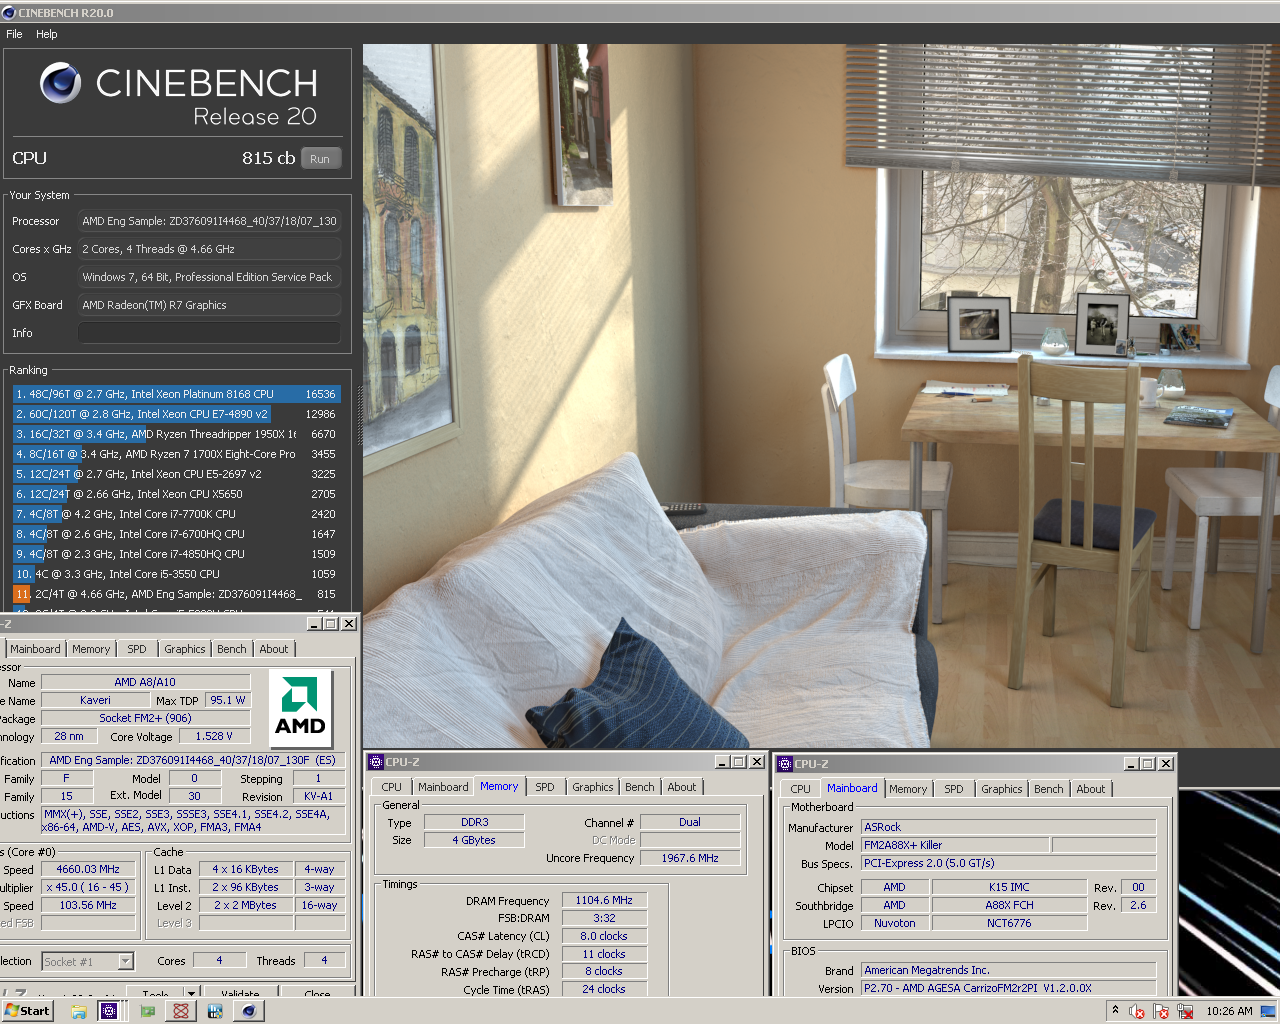Select ranking row Xeon CPU X5650
Viewport: 1280px width, 1024px height.
pos(176,494)
